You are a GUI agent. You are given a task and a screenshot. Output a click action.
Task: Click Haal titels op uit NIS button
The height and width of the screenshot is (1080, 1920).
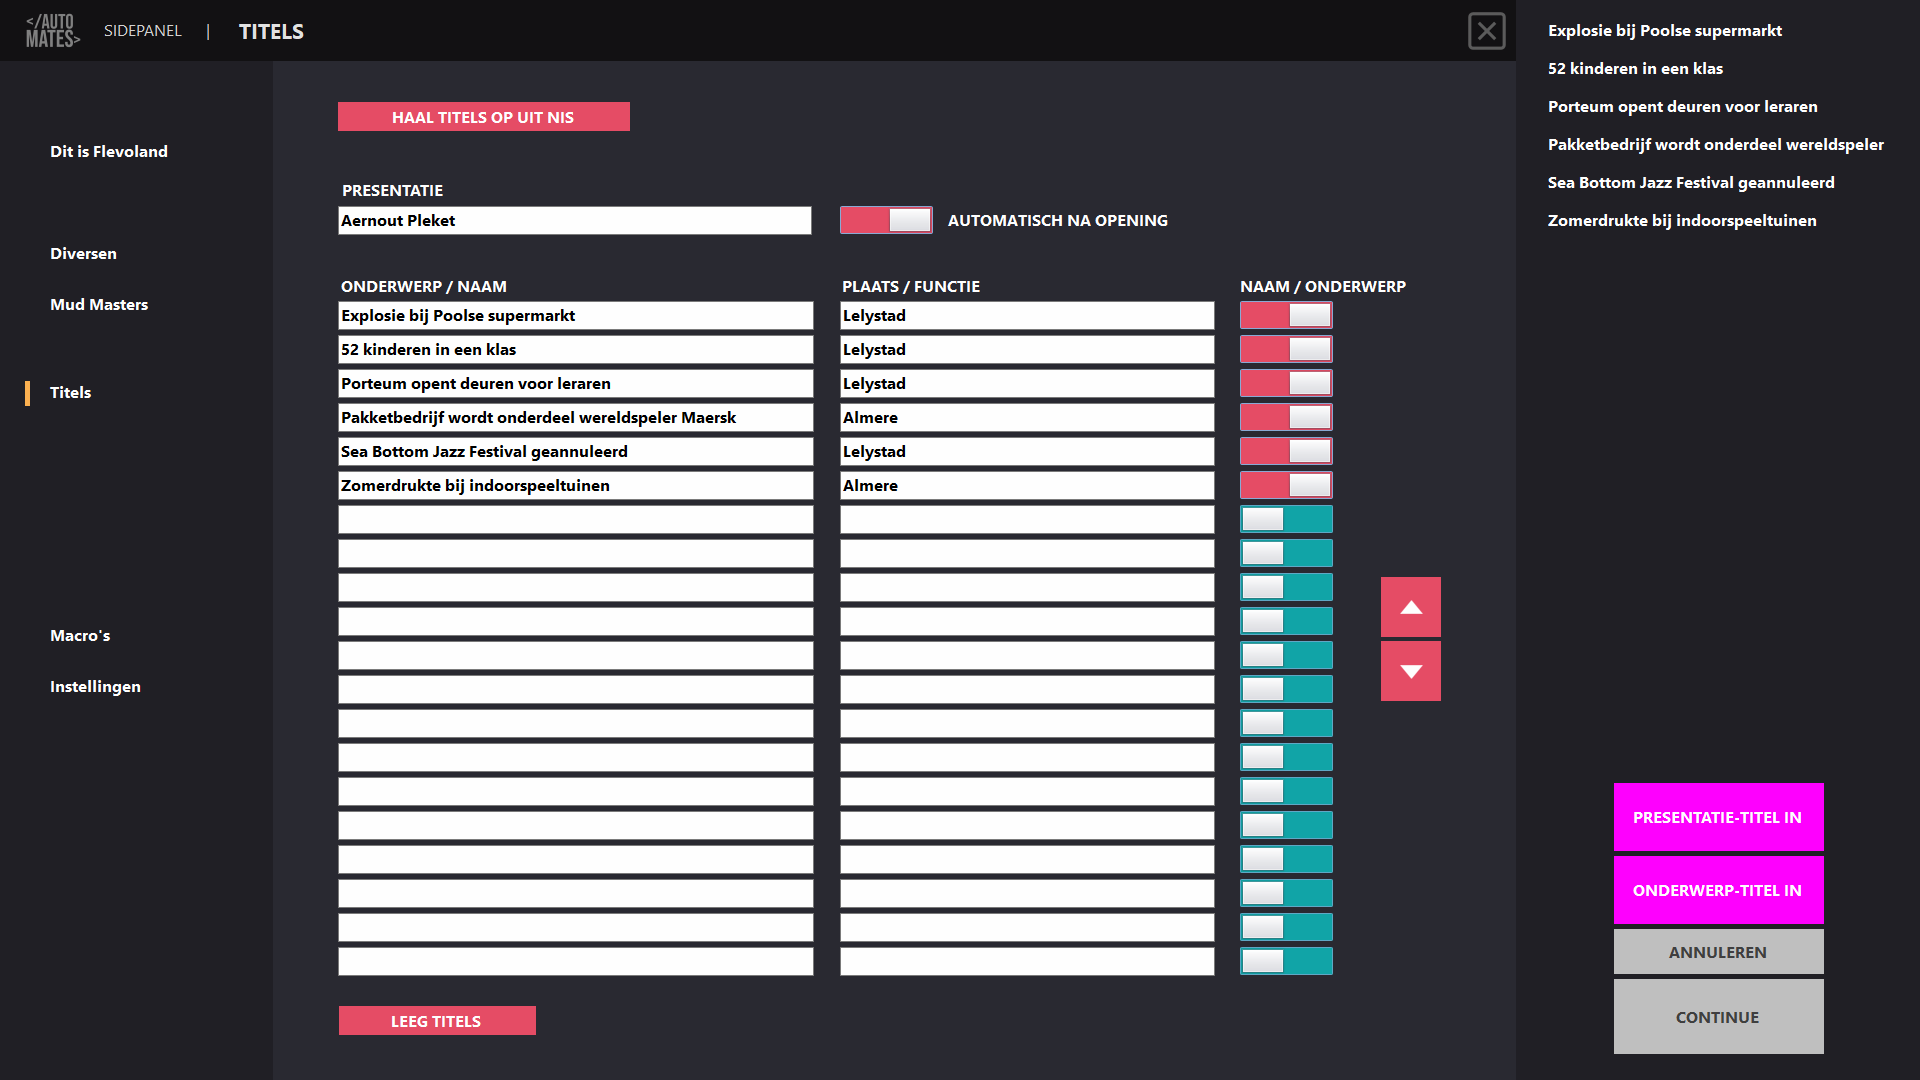click(484, 117)
